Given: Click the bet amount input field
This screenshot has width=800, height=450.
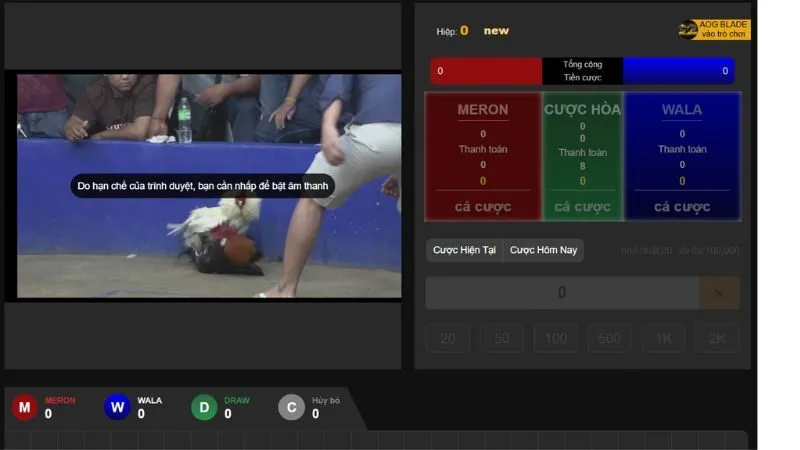Looking at the screenshot, I should tap(561, 293).
